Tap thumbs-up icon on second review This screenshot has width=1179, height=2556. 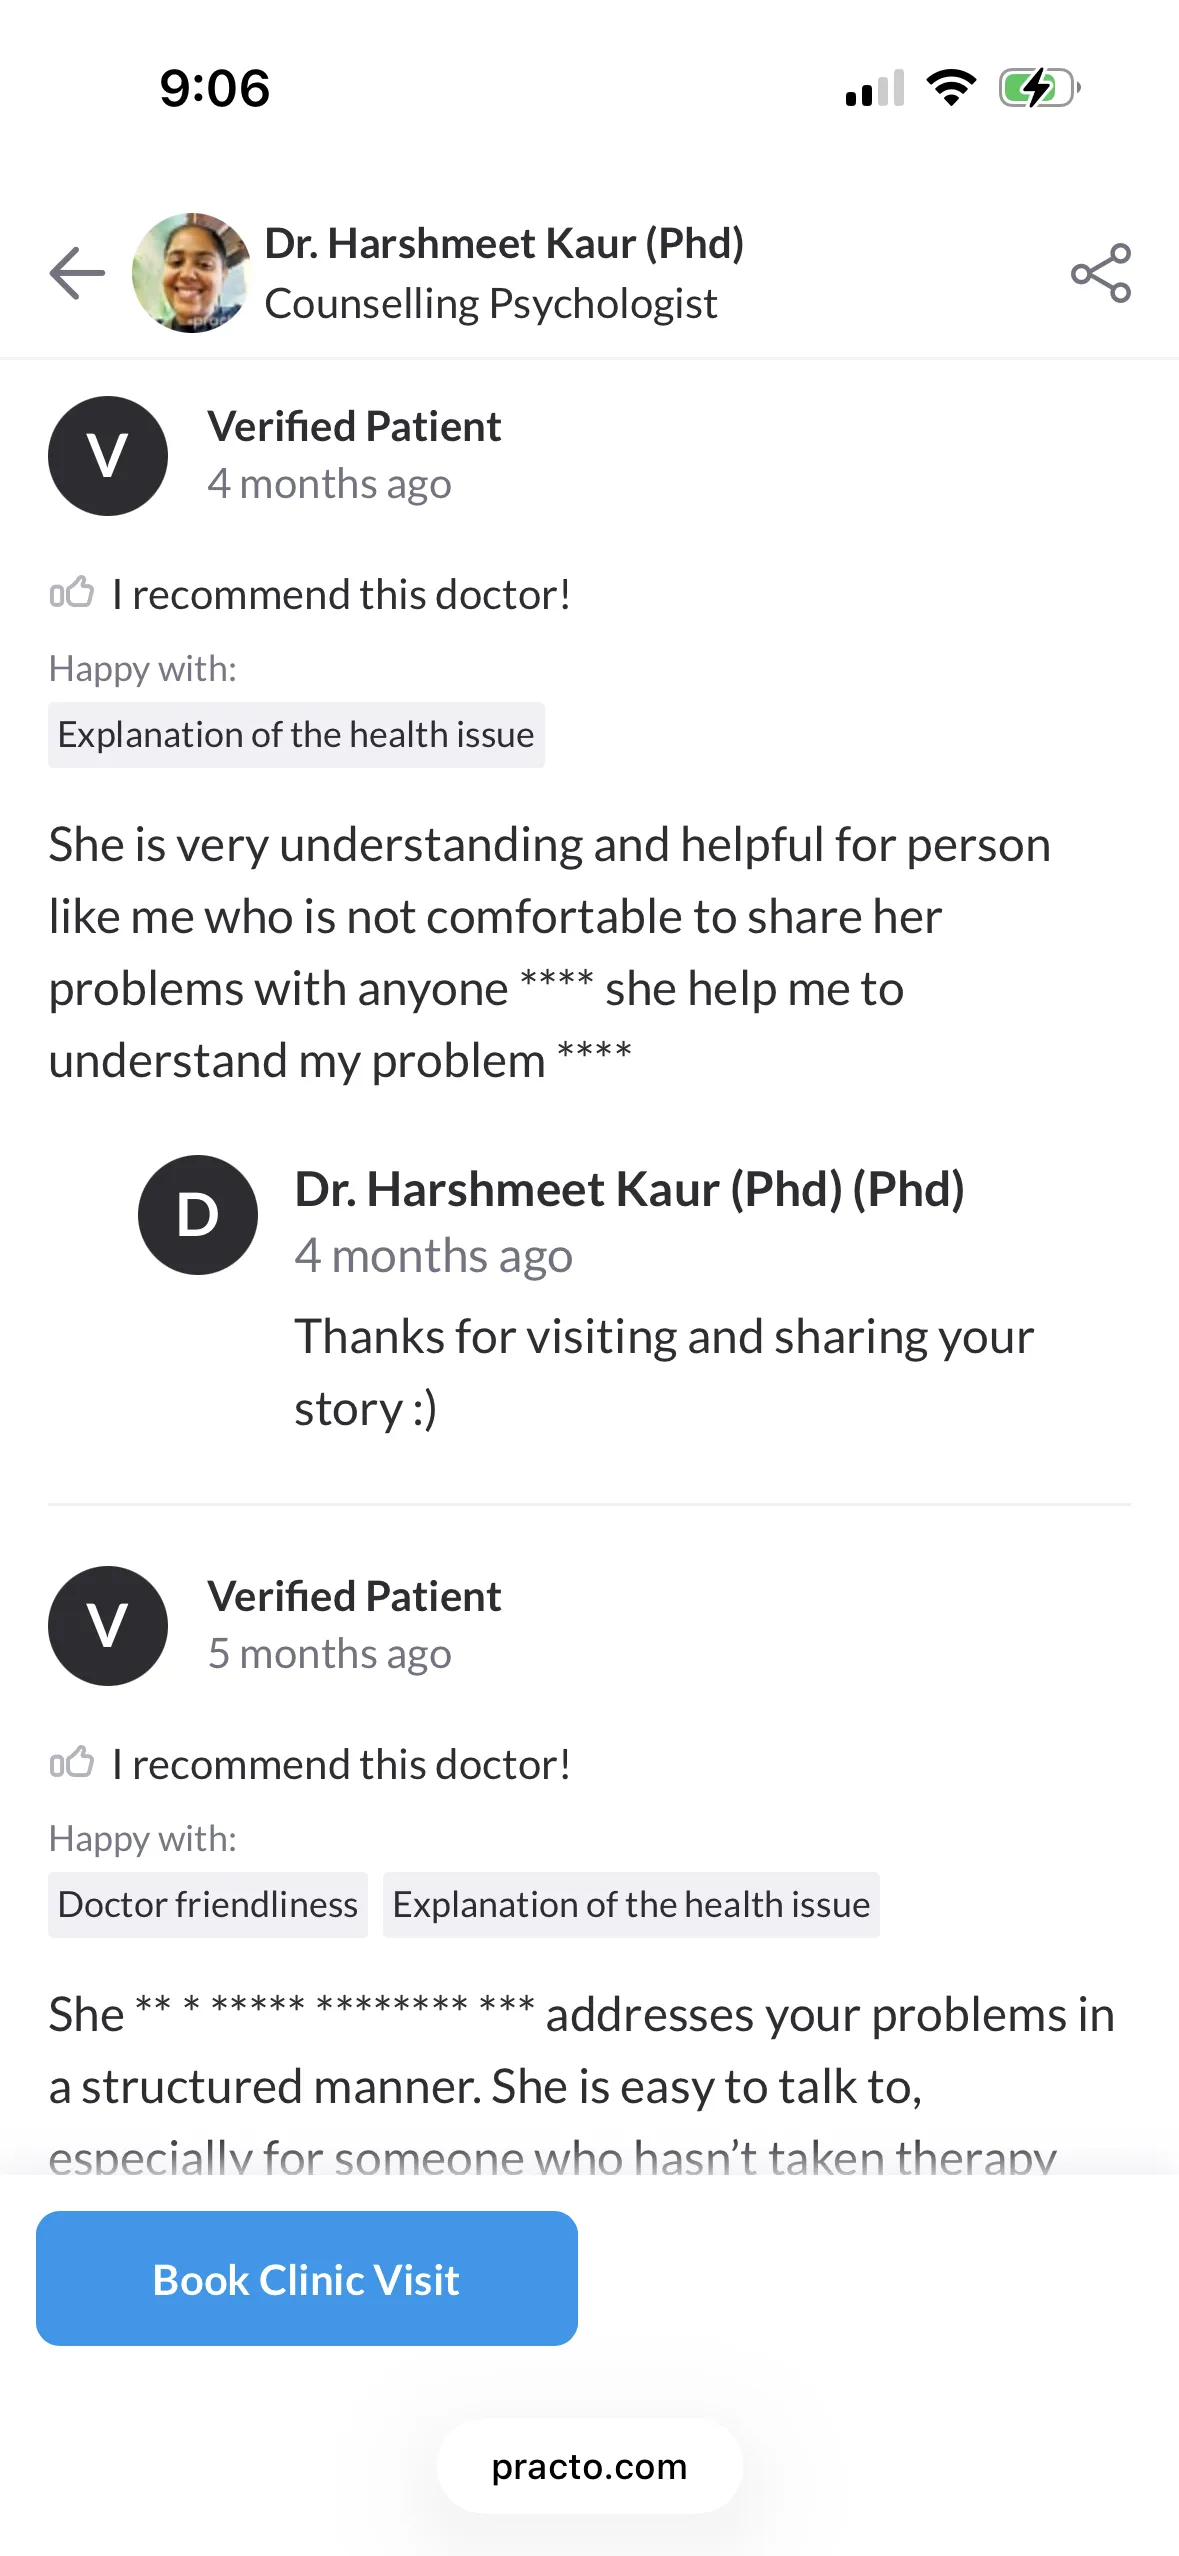click(72, 1763)
